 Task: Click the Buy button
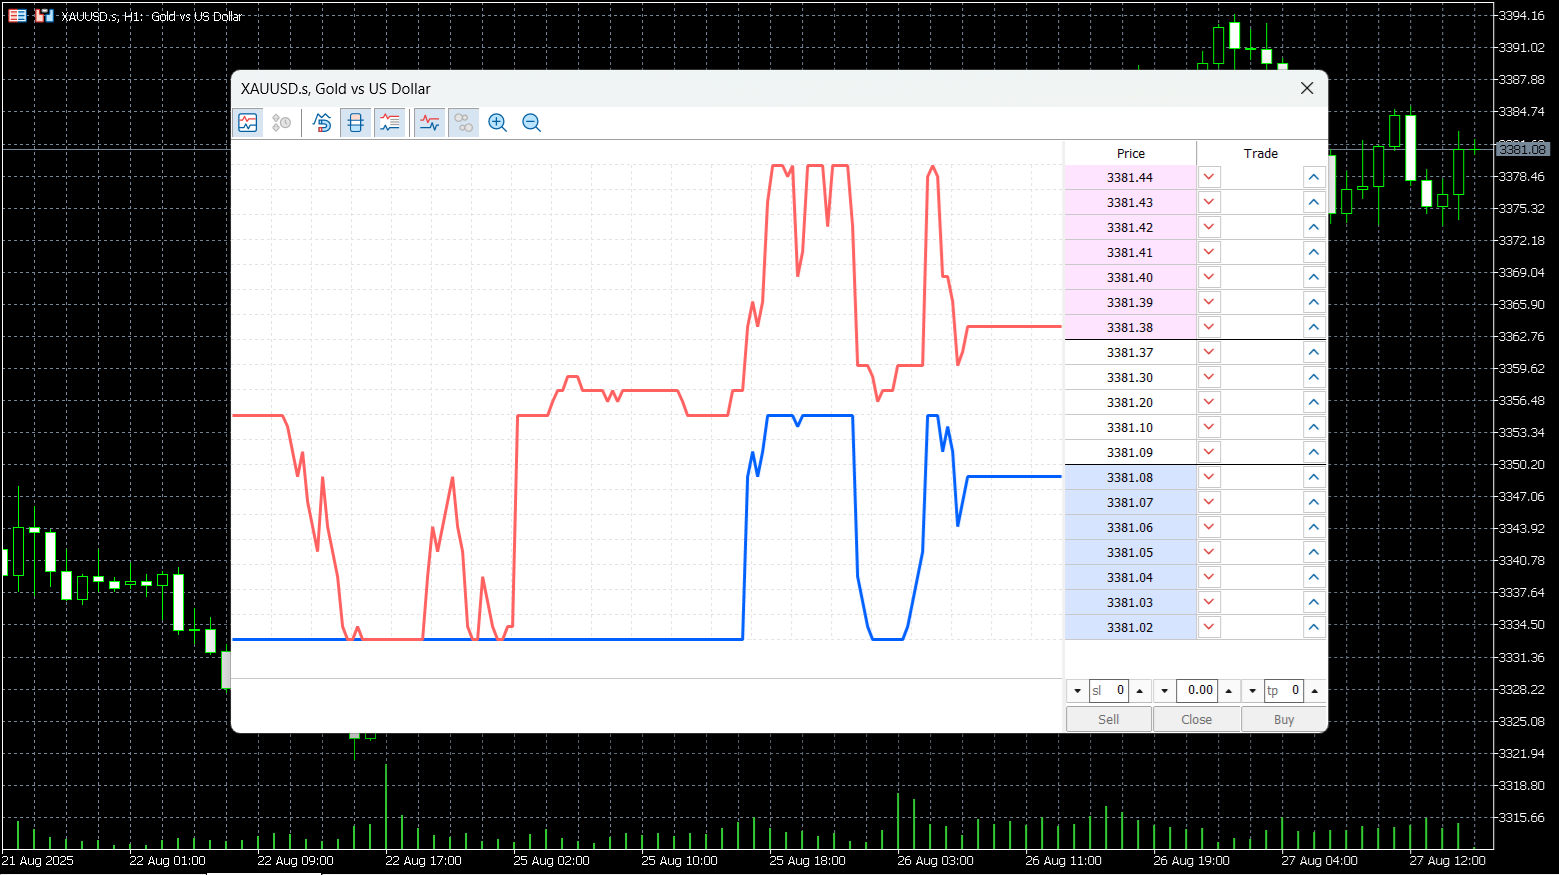[x=1284, y=719]
